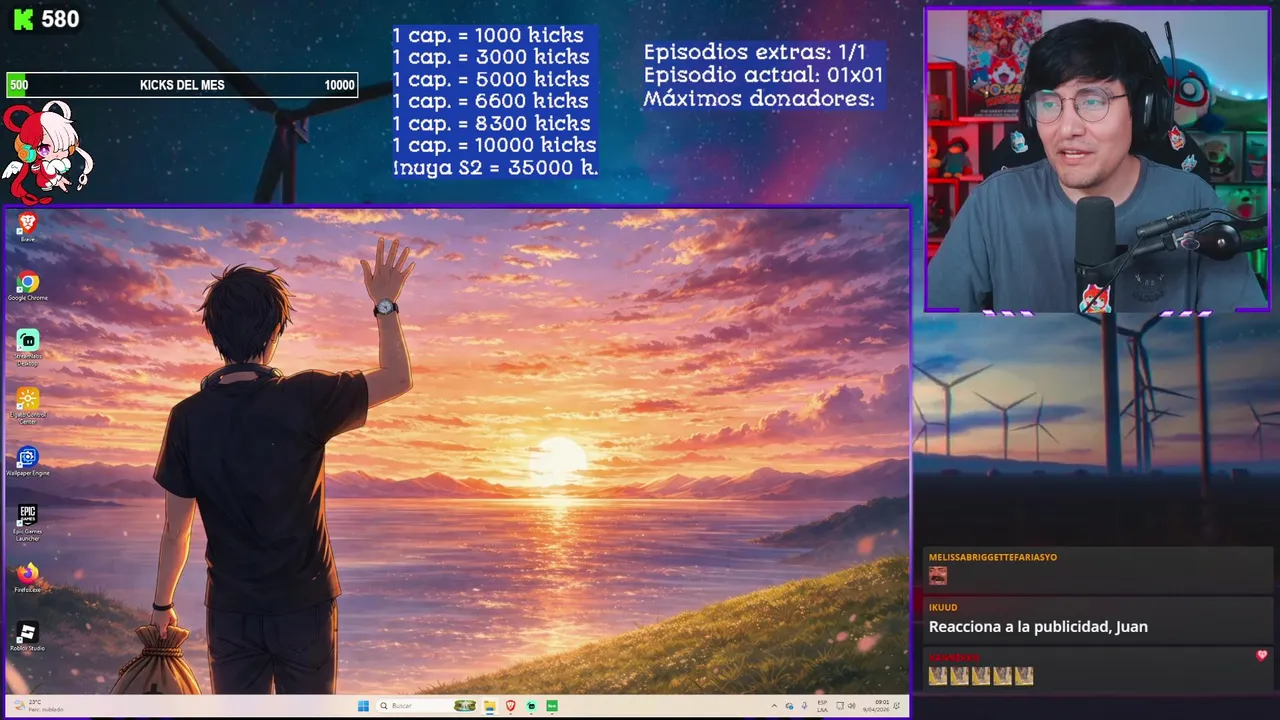
Task: Open Streamlabs from the taskbar
Action: pyautogui.click(x=531, y=705)
